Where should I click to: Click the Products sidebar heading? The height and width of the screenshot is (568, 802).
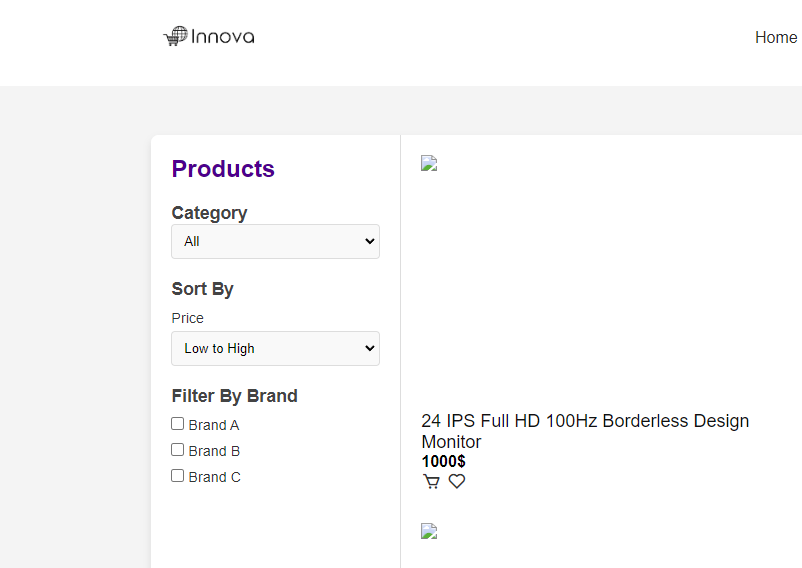tap(223, 169)
